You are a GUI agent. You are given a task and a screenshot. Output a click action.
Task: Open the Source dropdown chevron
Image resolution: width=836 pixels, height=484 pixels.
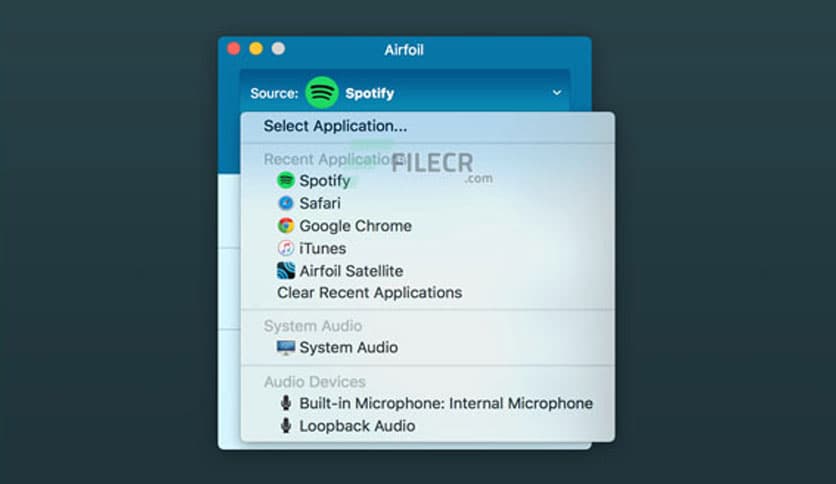coord(557,93)
